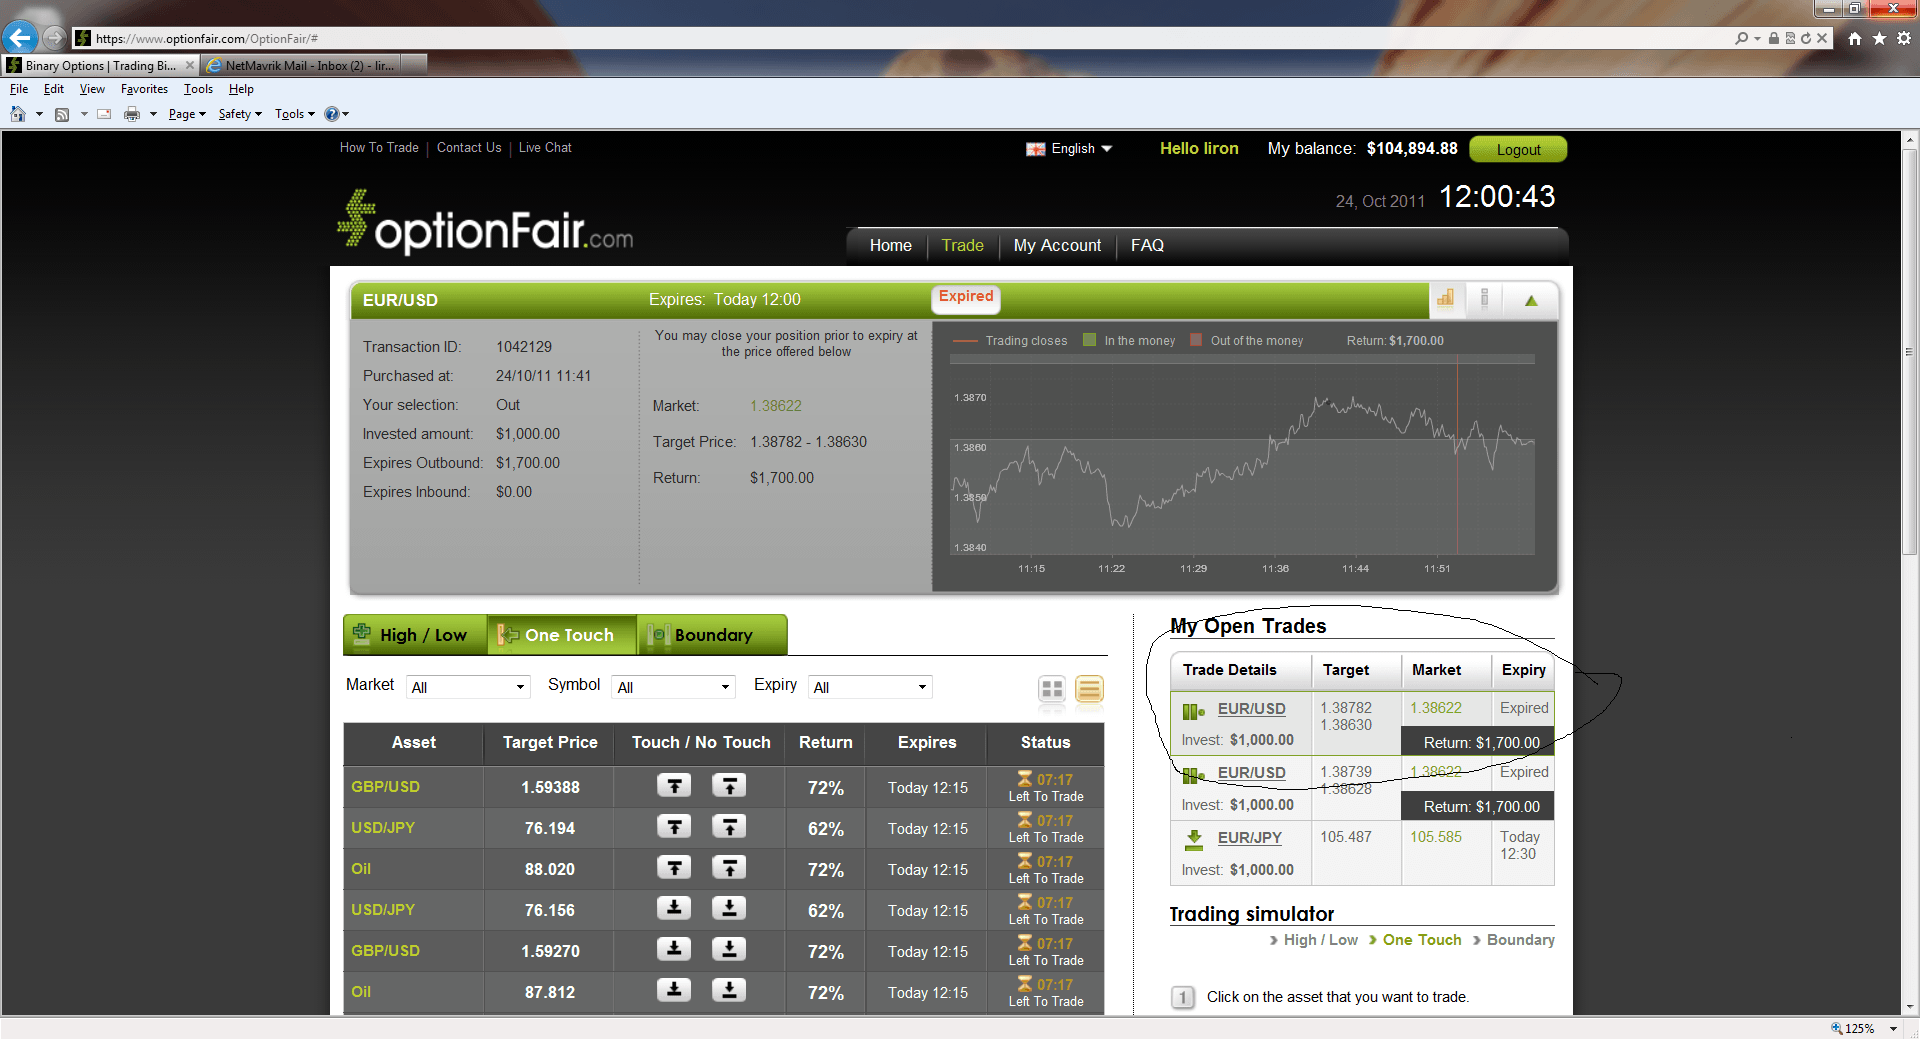Open the browser View menu
Viewport: 1920px width, 1040px height.
92,89
